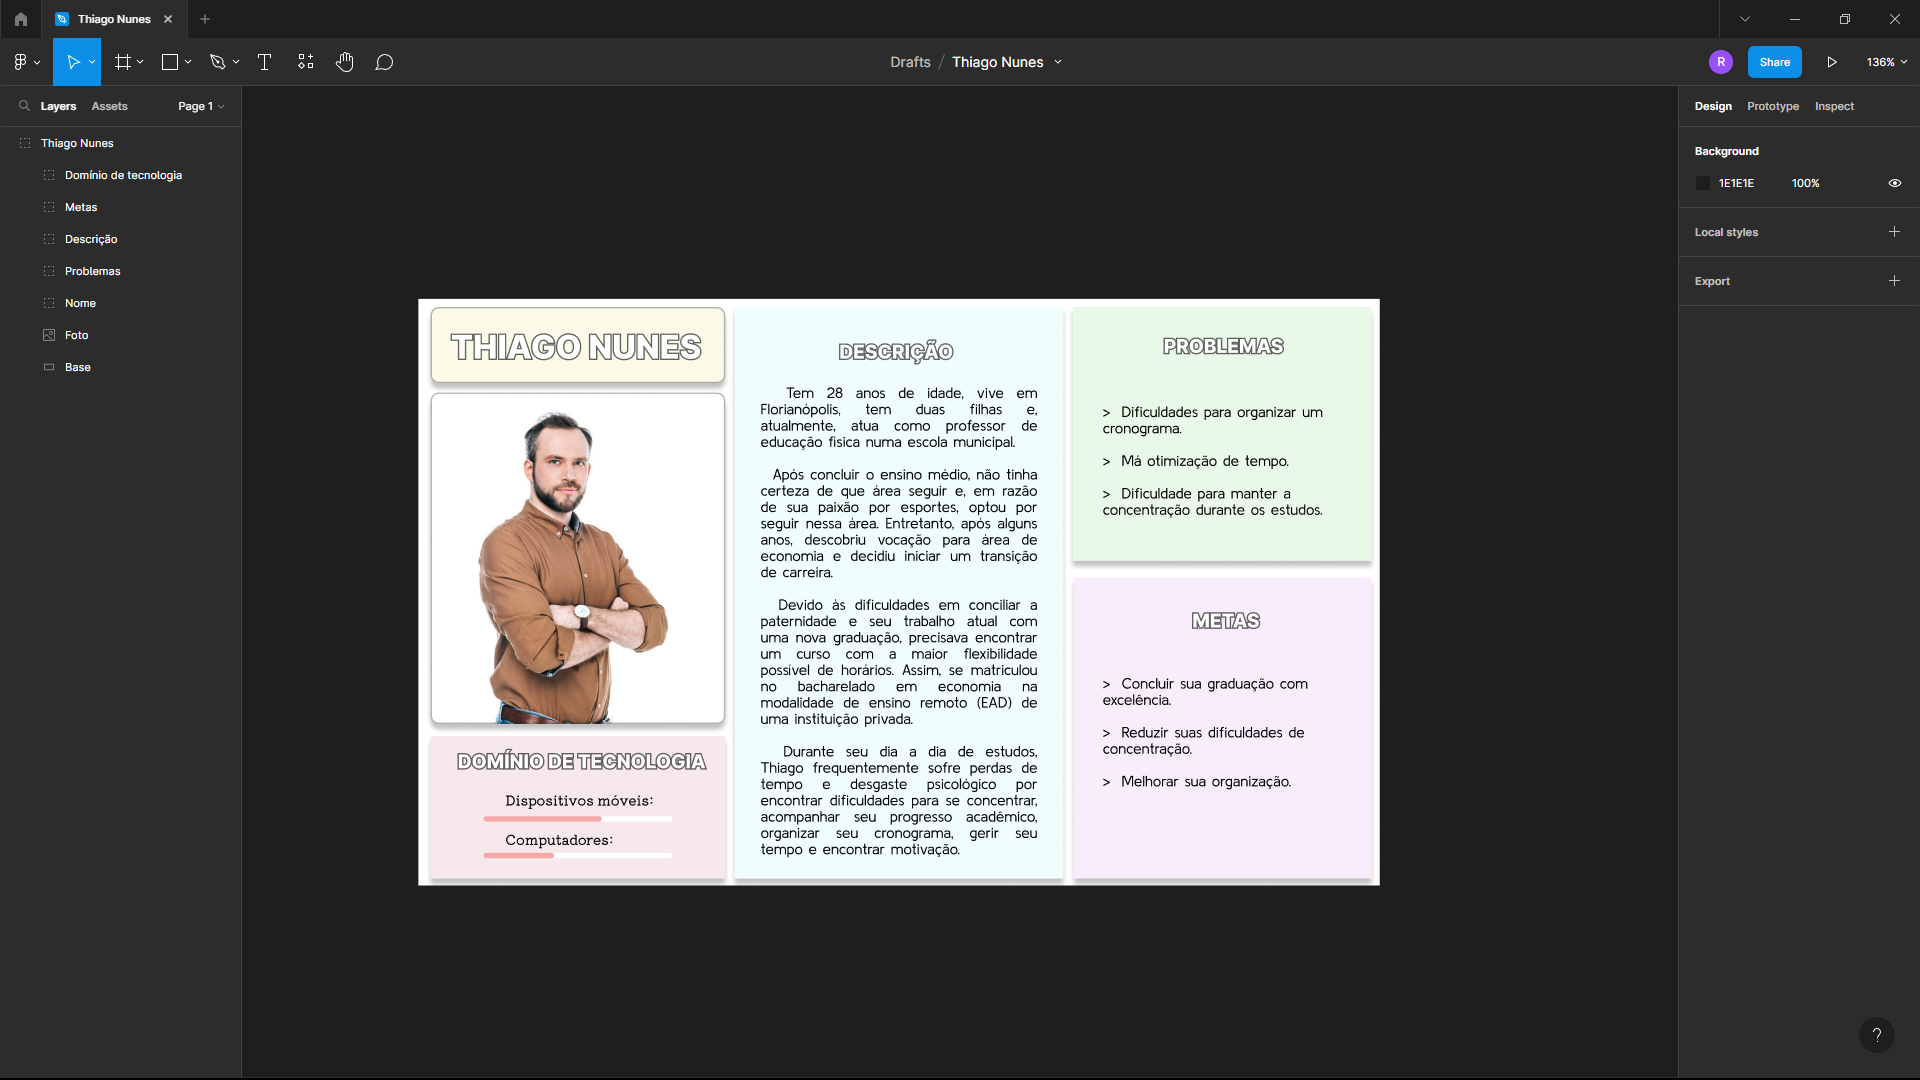Click the Computadores progress bar
Viewport: 1920px width, 1080px height.
click(578, 855)
